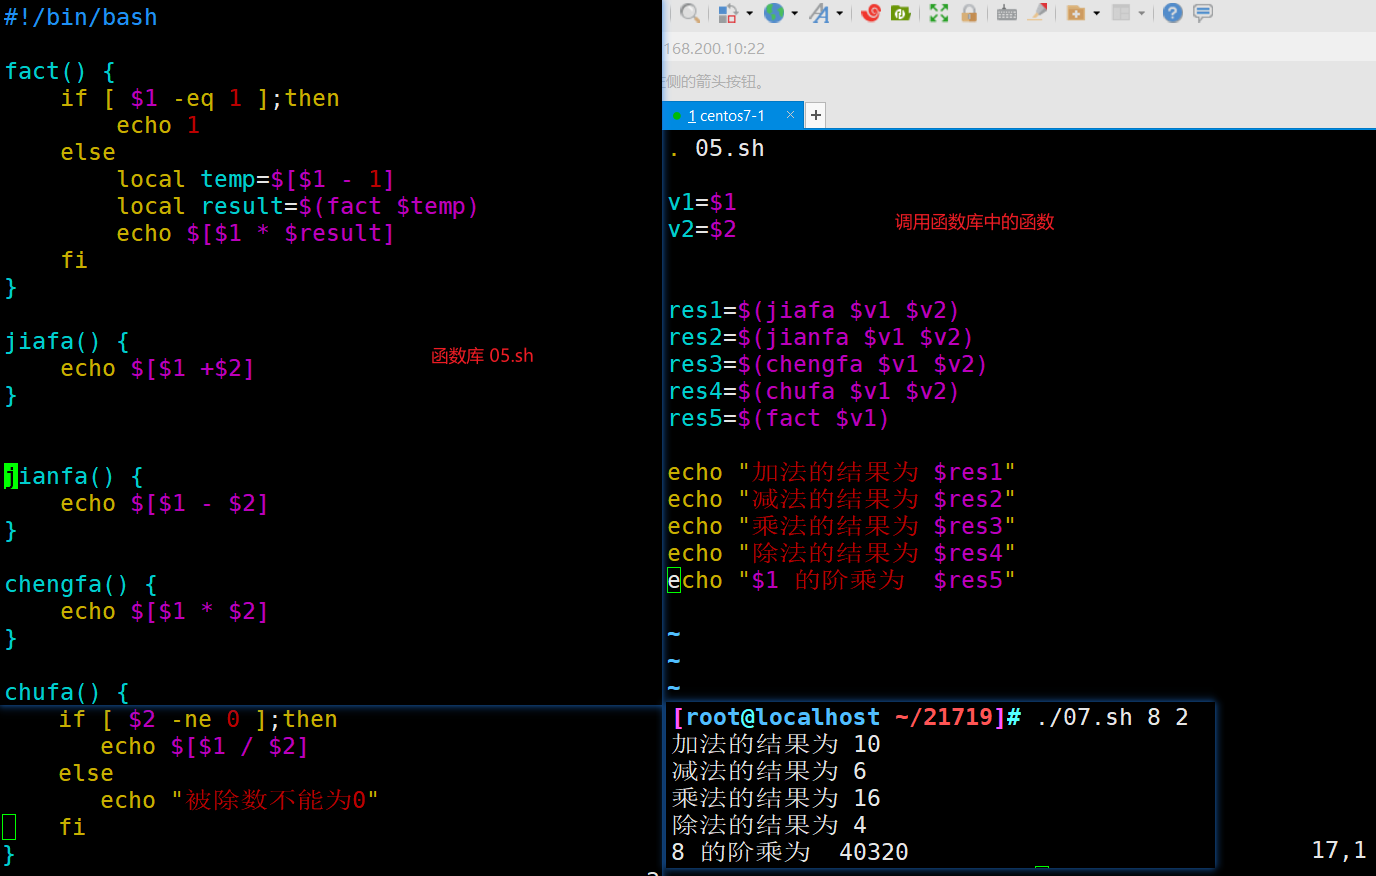Click 'res5=$(fact $v1)' line
The width and height of the screenshot is (1376, 876).
click(x=779, y=418)
